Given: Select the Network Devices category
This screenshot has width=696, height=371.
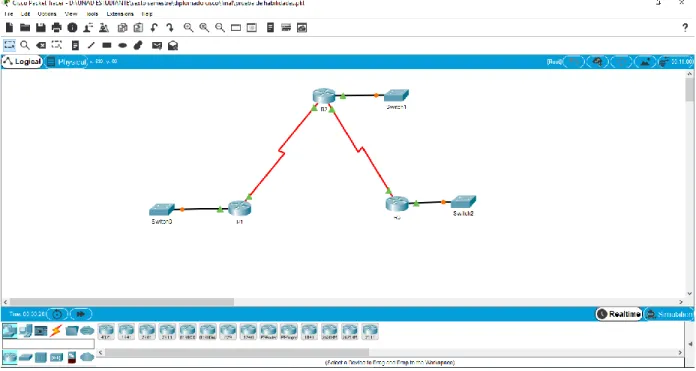Looking at the screenshot, I should [9, 331].
